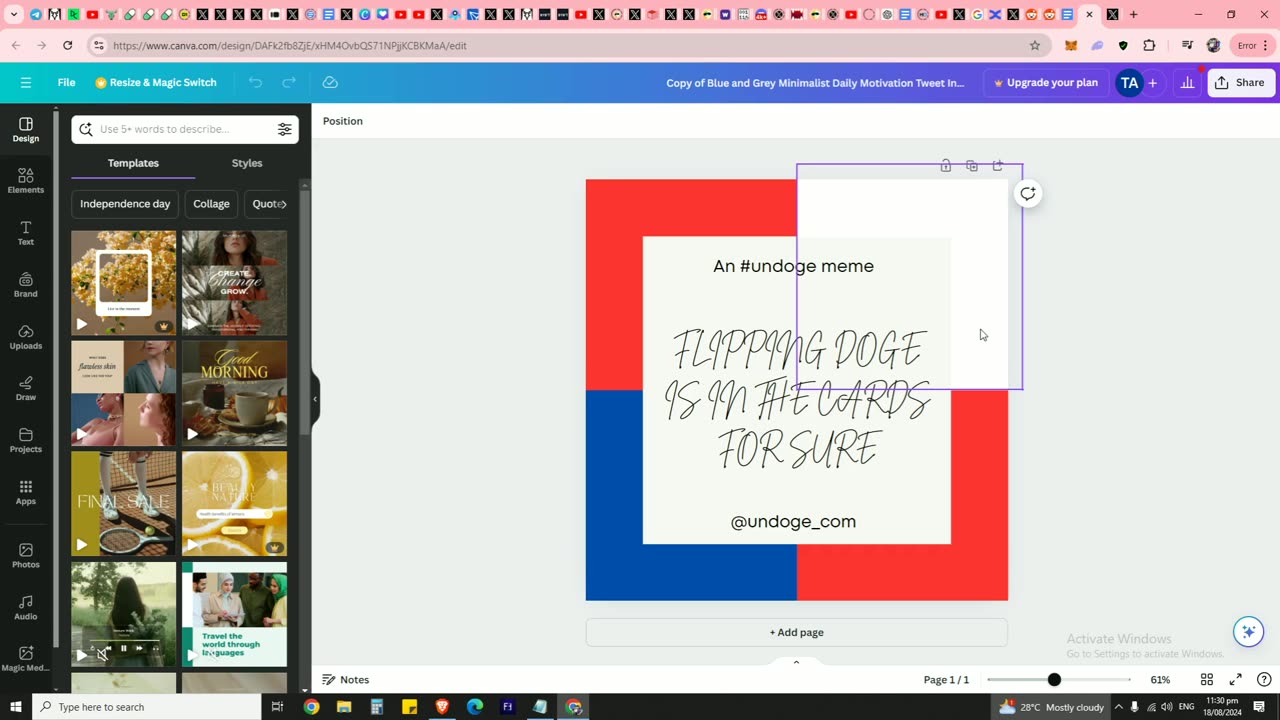Open the Magic Media panel
1280x720 pixels.
[26, 659]
